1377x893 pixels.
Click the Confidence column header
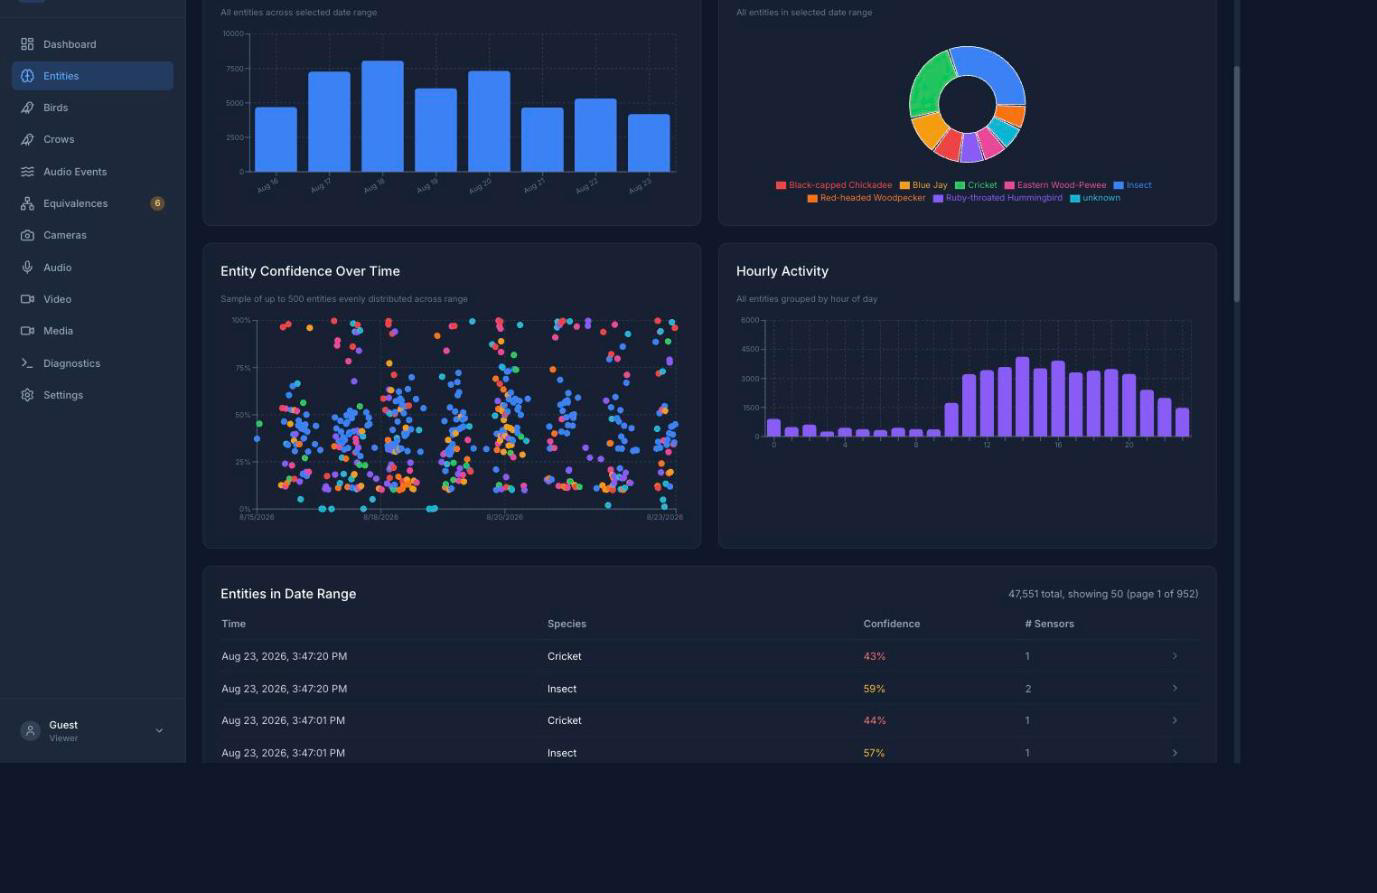tap(892, 624)
